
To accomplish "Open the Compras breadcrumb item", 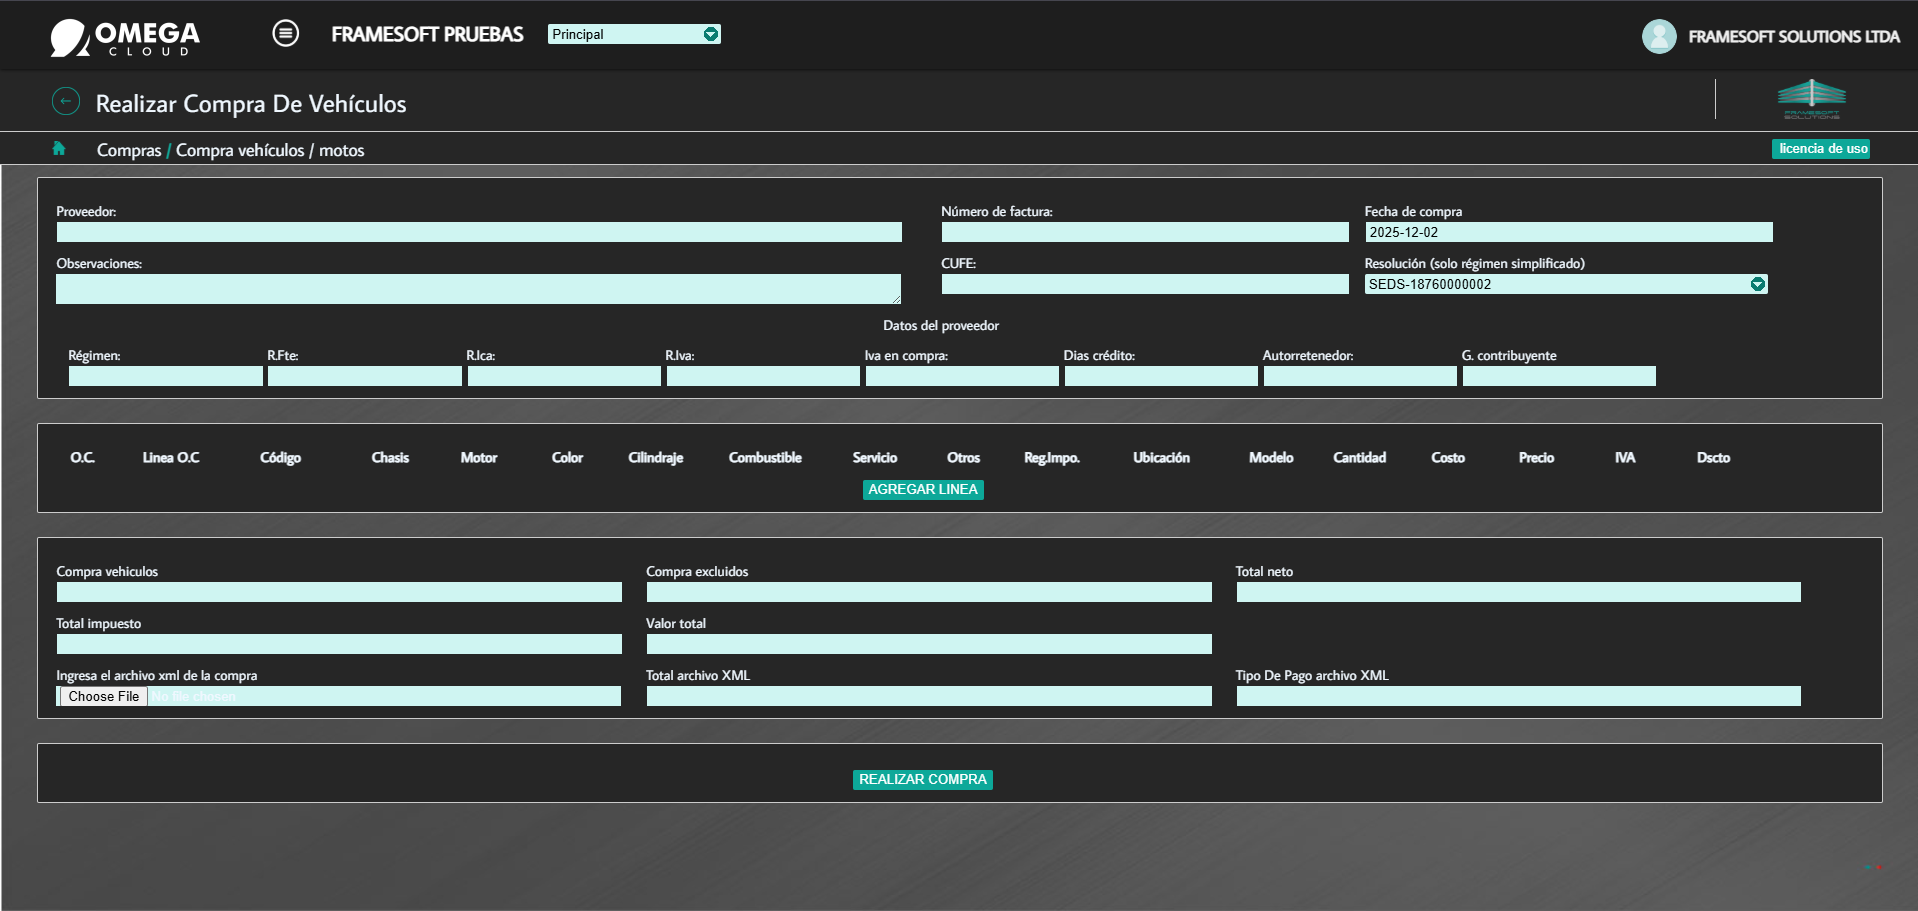I will [x=129, y=150].
